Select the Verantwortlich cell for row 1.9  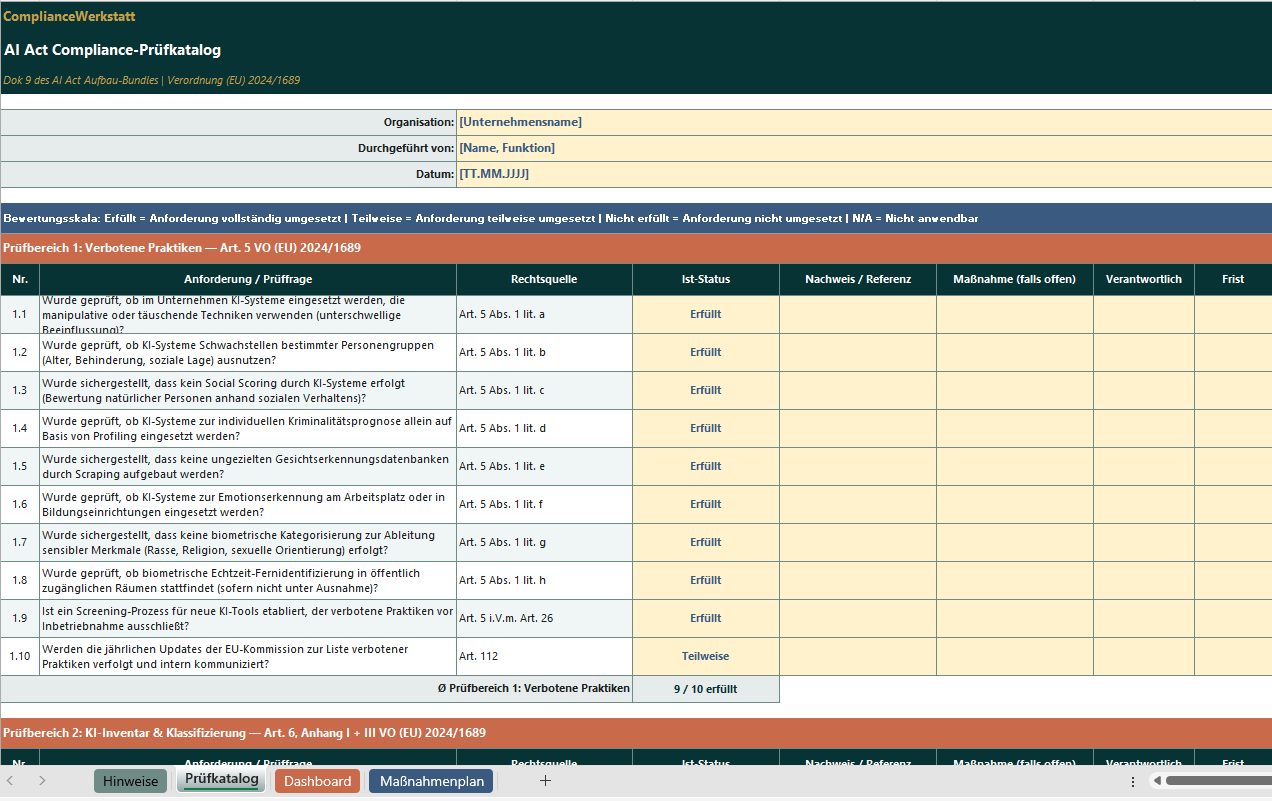click(1144, 618)
